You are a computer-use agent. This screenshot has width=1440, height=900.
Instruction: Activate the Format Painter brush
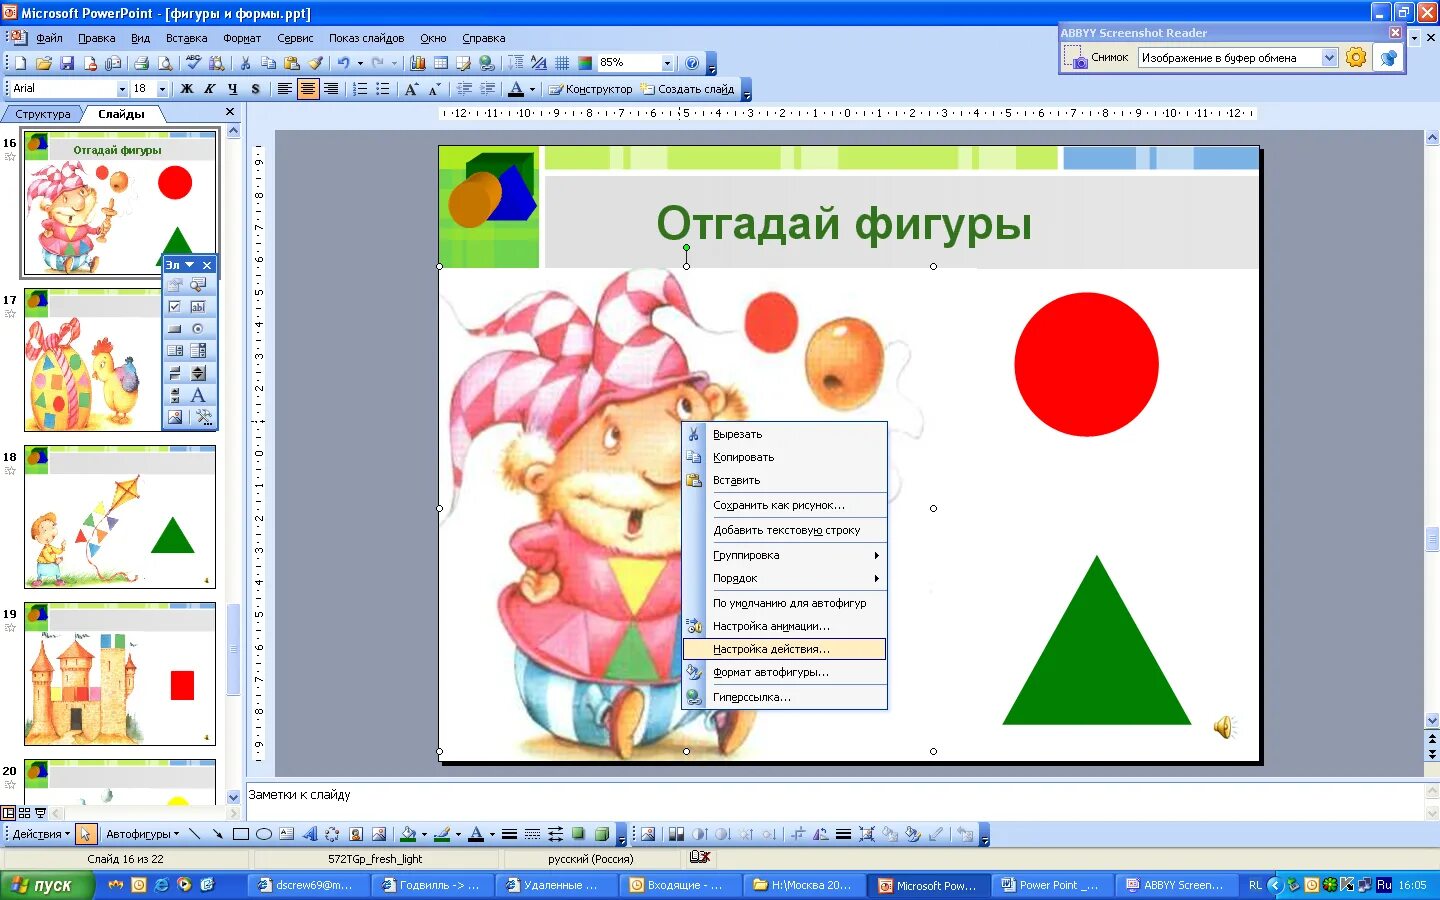(x=315, y=63)
